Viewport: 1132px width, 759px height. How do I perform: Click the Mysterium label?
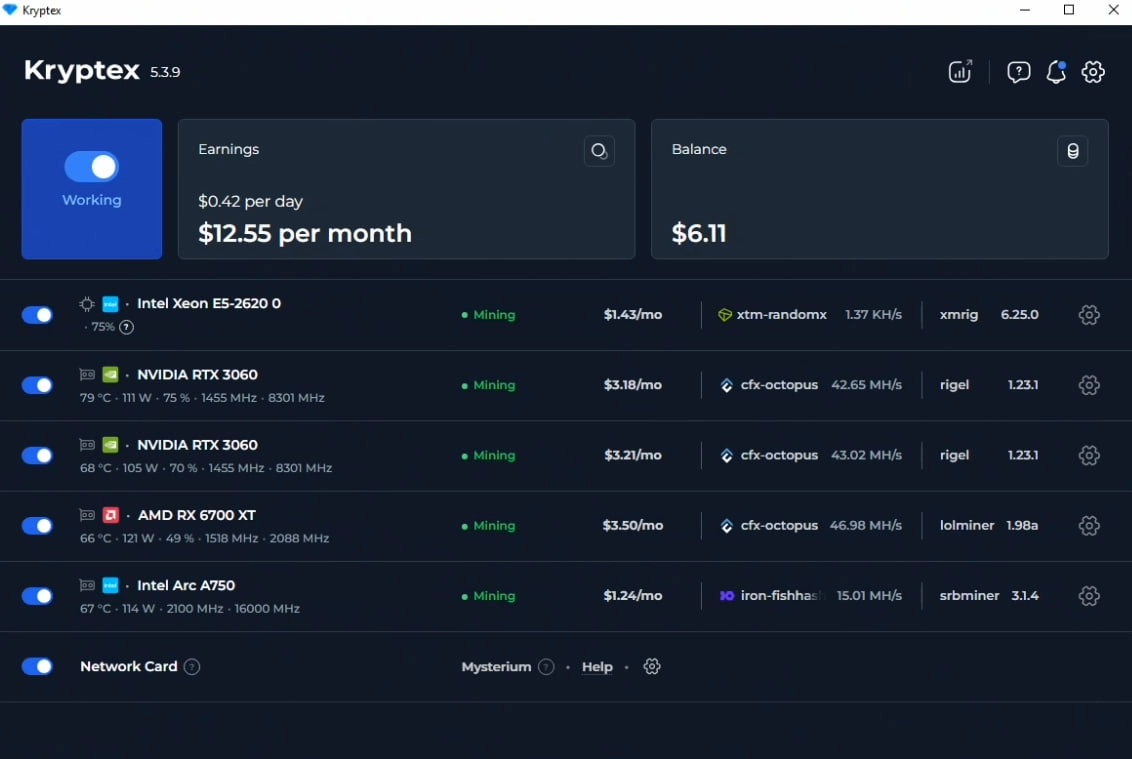click(x=496, y=667)
